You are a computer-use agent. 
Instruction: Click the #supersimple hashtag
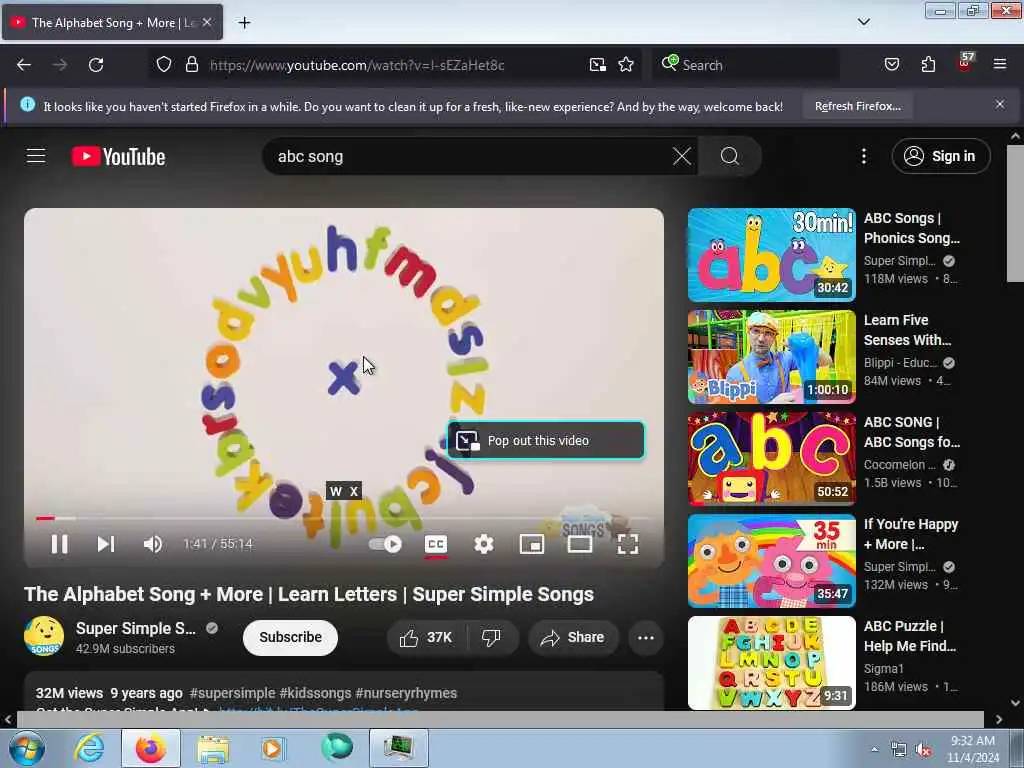coord(232,693)
